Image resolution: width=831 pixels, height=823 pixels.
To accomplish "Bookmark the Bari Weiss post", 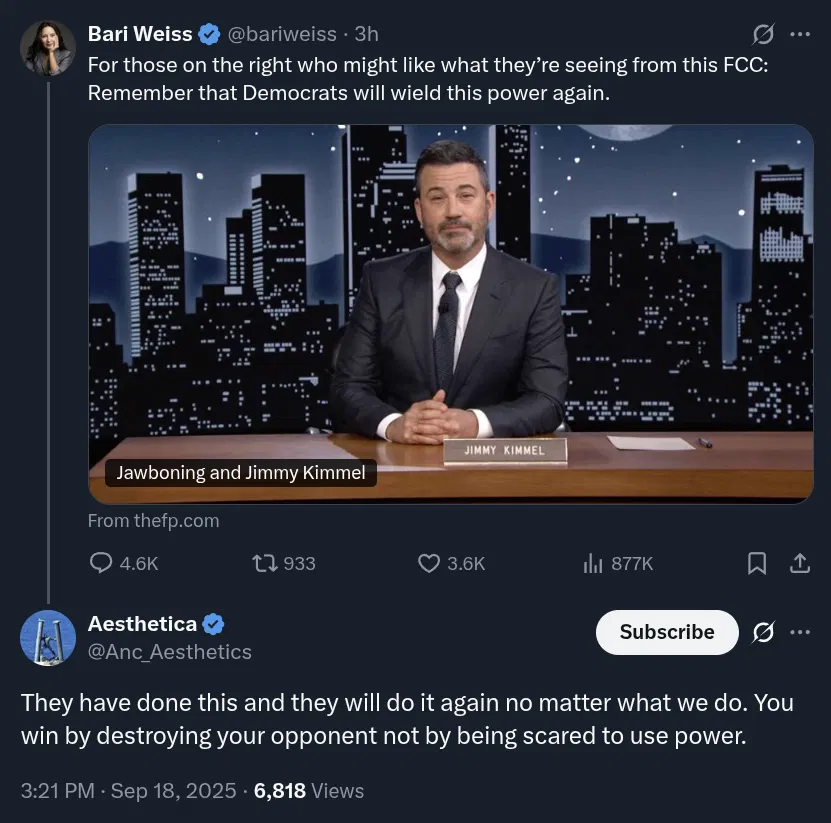I will point(756,563).
